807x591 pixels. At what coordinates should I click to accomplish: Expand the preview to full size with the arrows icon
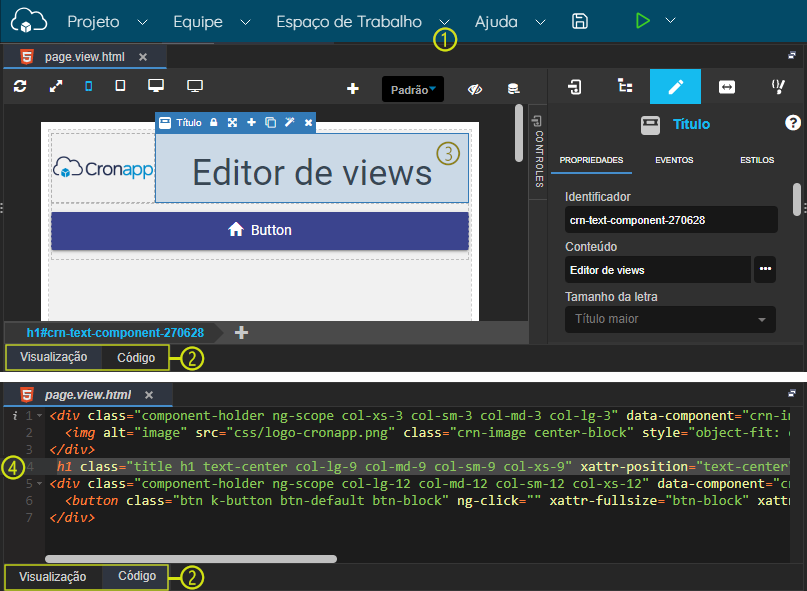[x=56, y=86]
